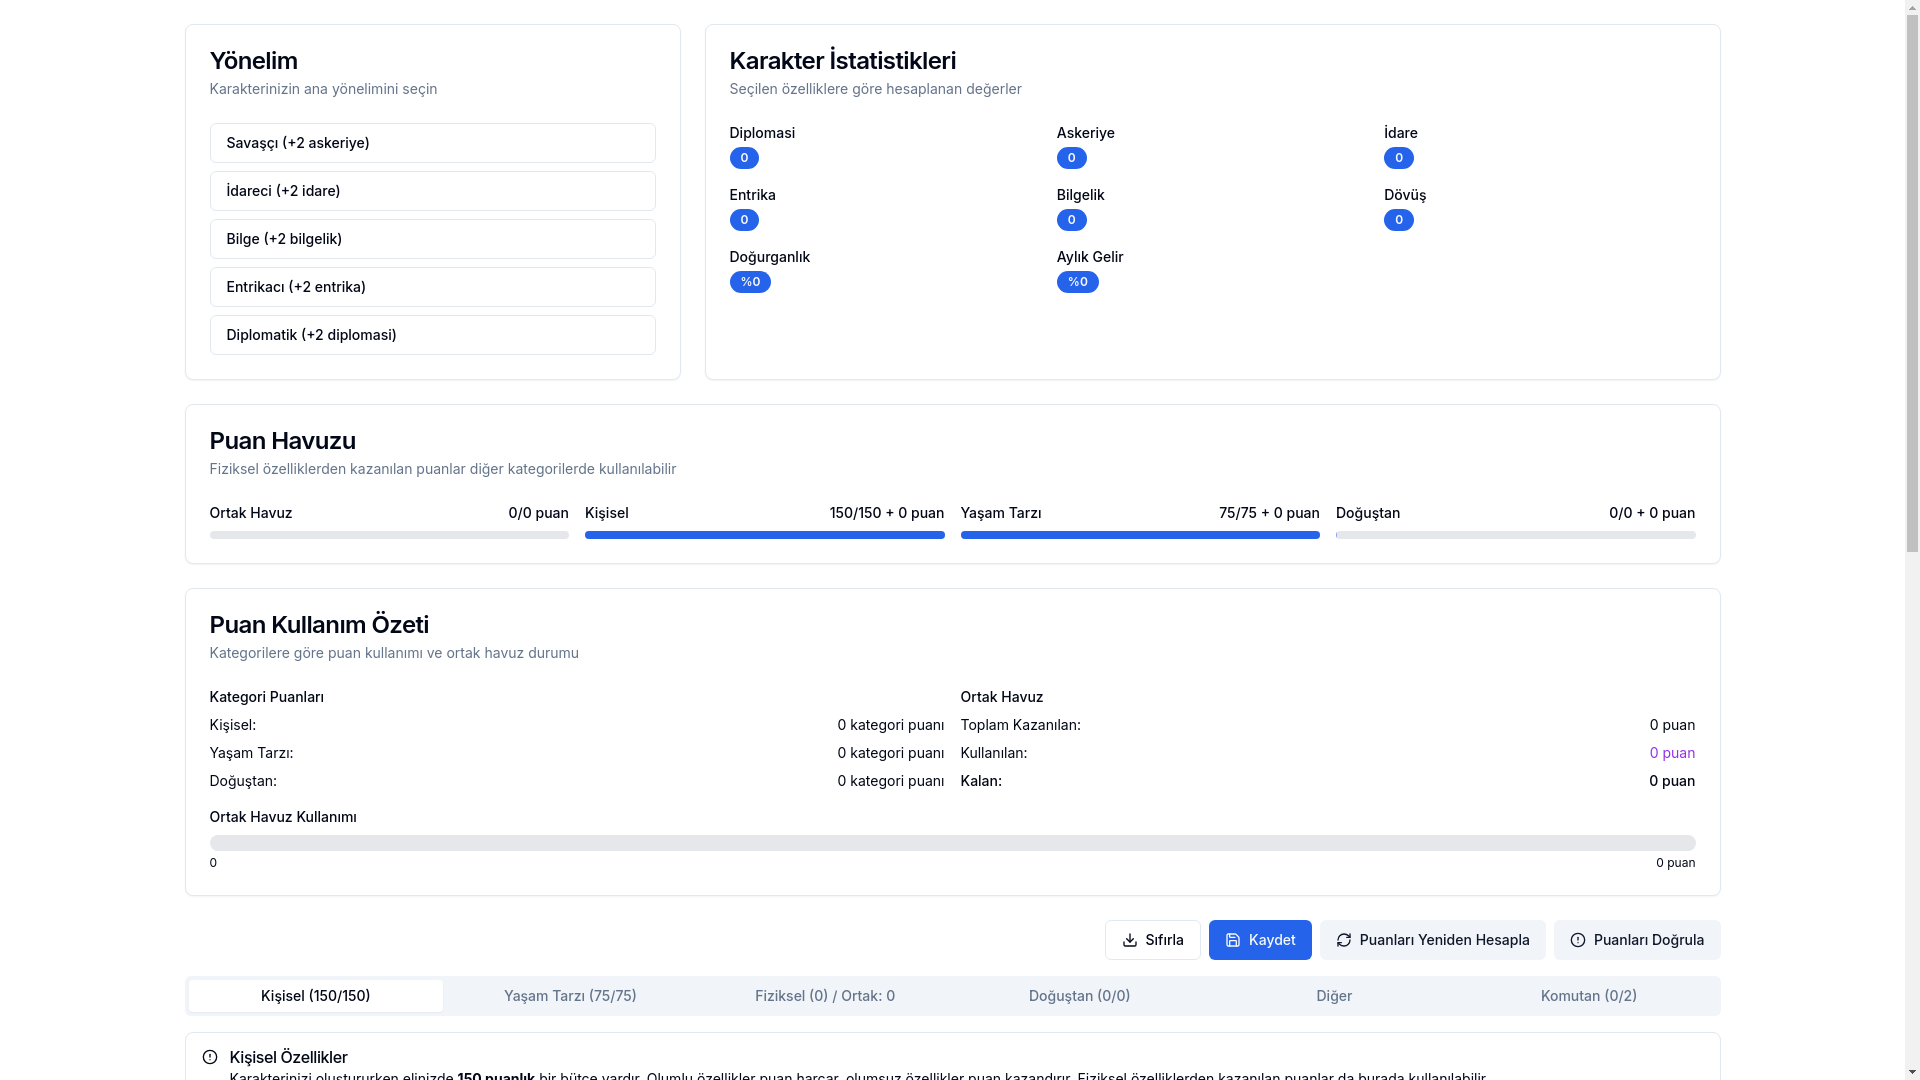Click the Aylık Gelir %0 badge
This screenshot has height=1080, width=1920.
(1077, 282)
